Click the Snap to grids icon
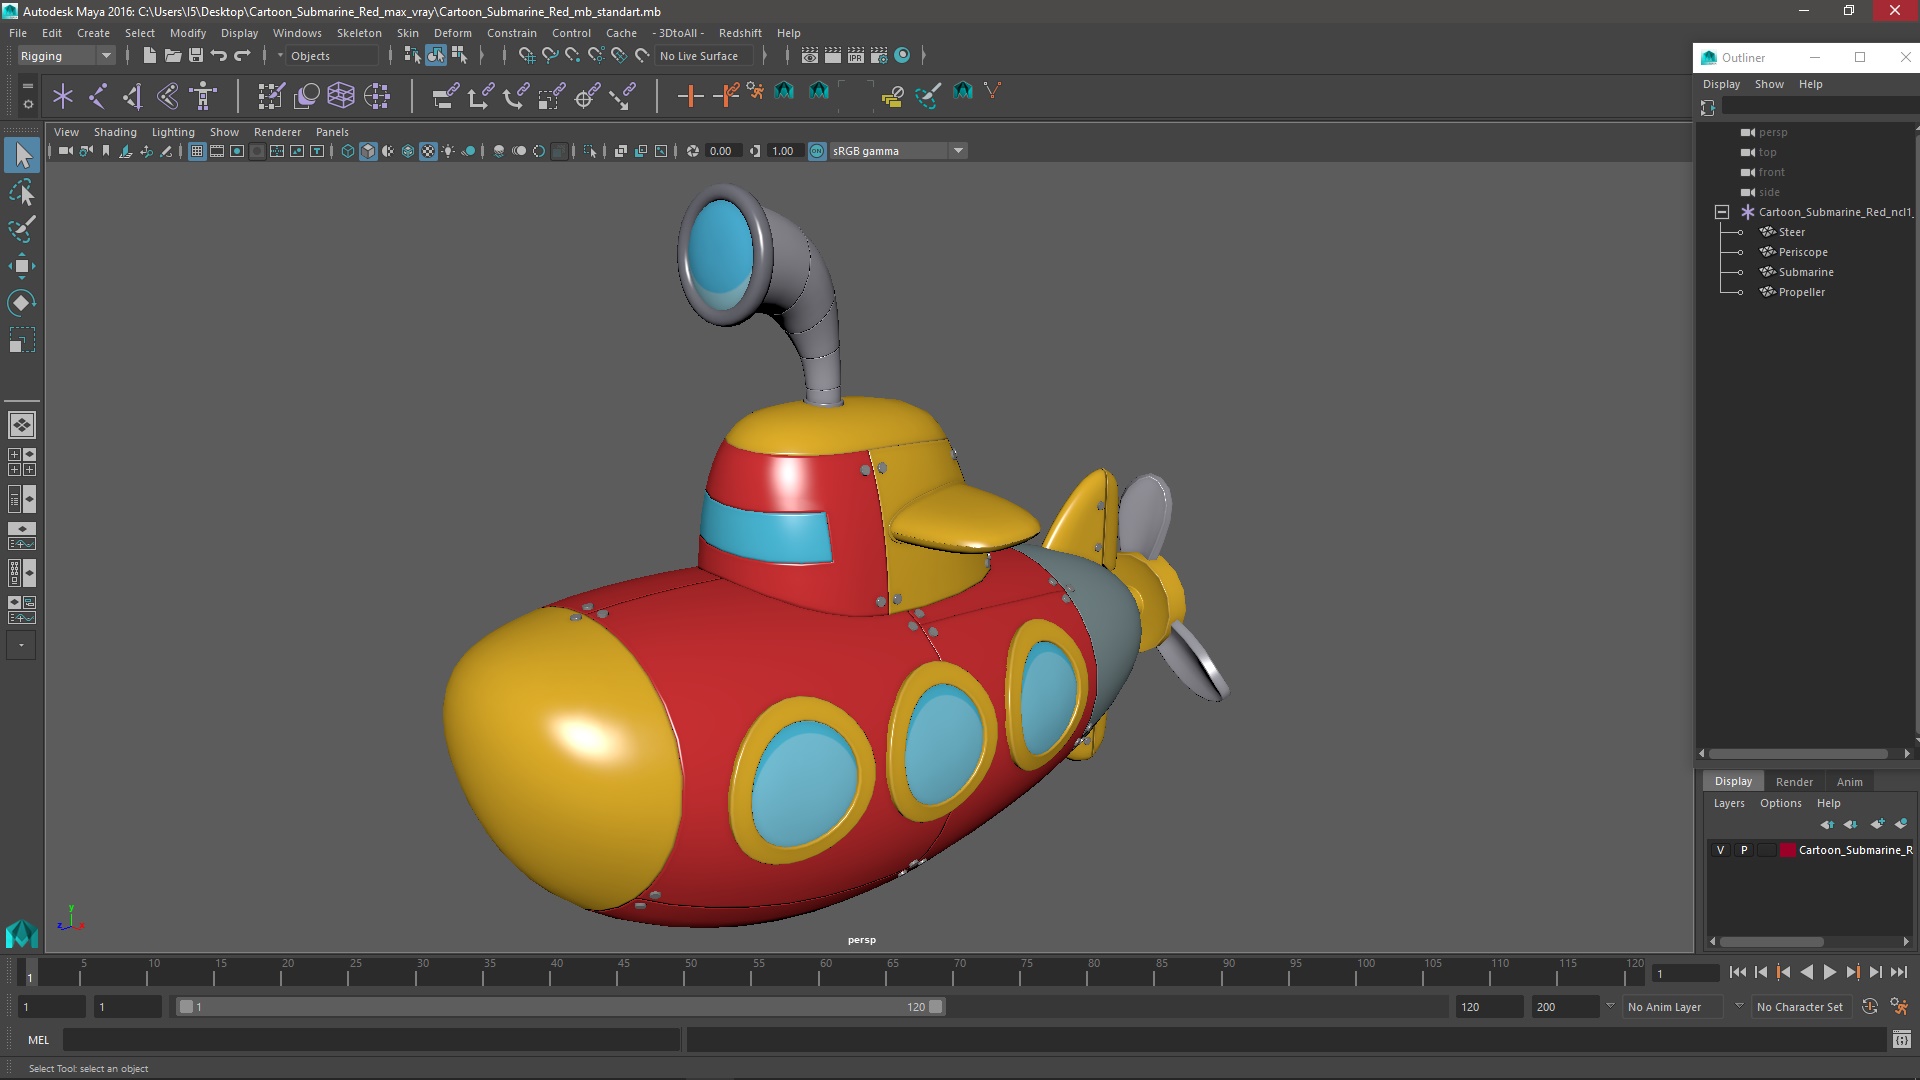Image resolution: width=1920 pixels, height=1080 pixels. (x=527, y=55)
